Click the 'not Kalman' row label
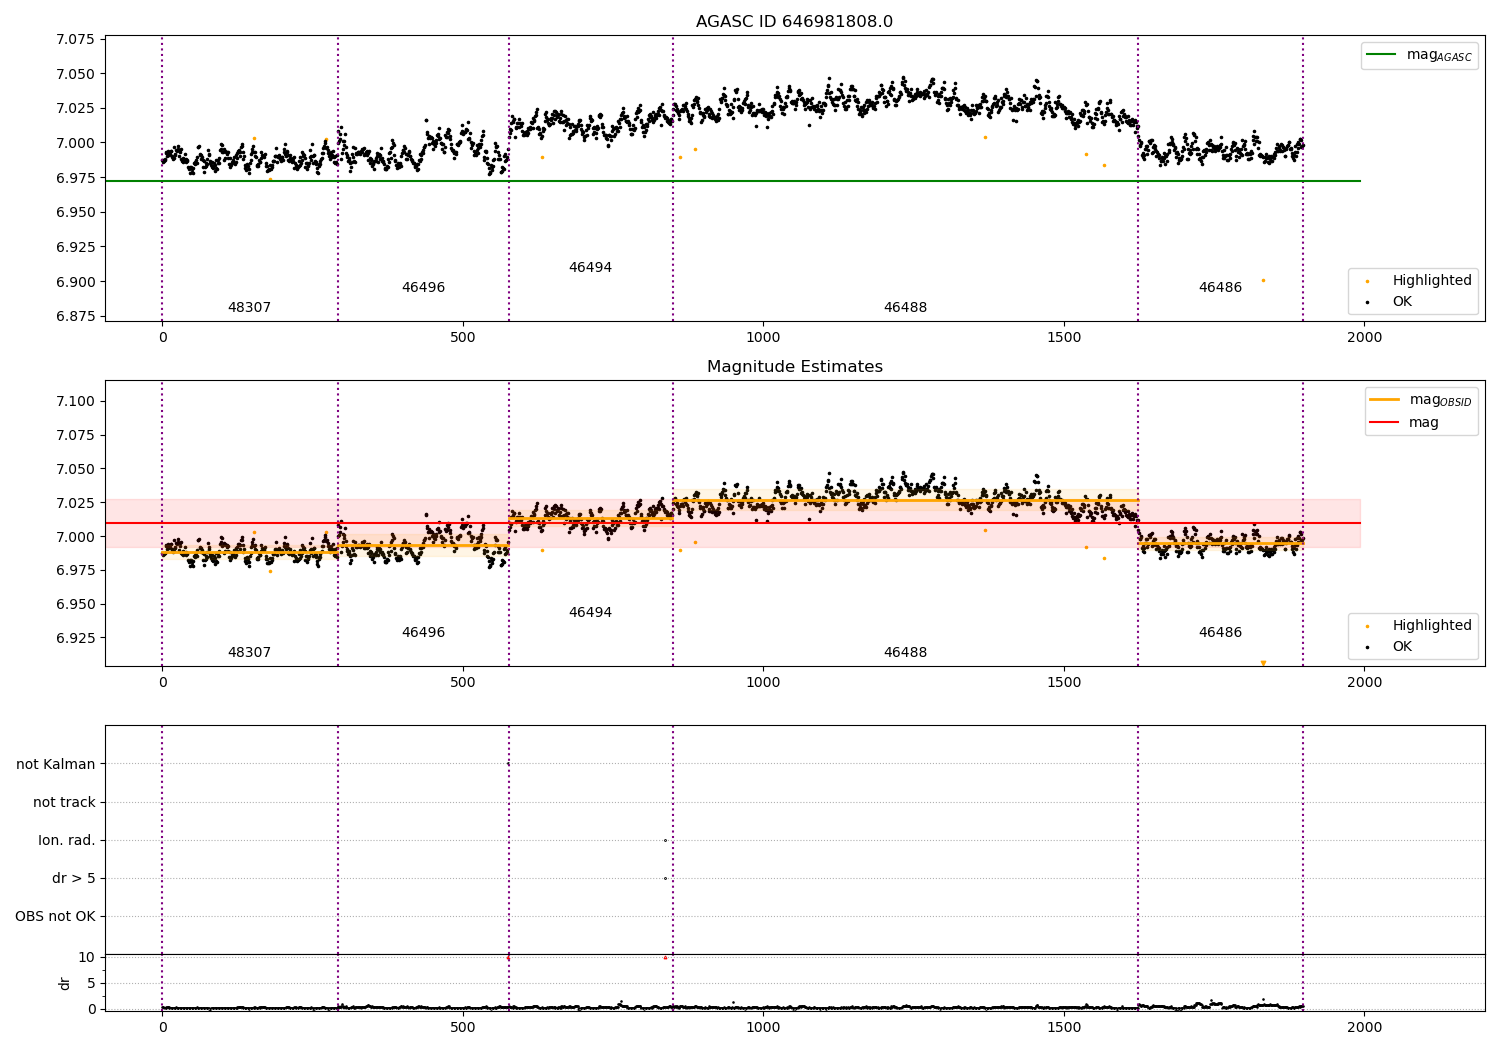Image resolution: width=1500 pixels, height=1050 pixels. pos(56,765)
